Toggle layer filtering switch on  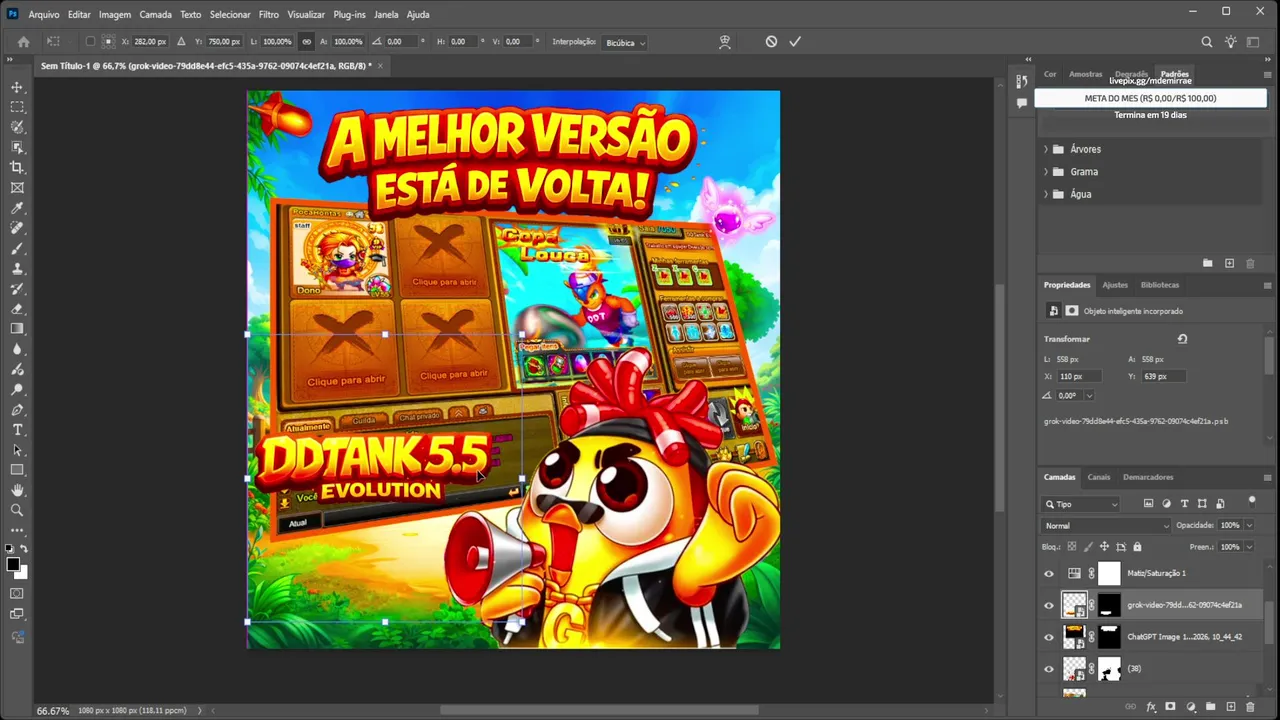pos(1251,501)
